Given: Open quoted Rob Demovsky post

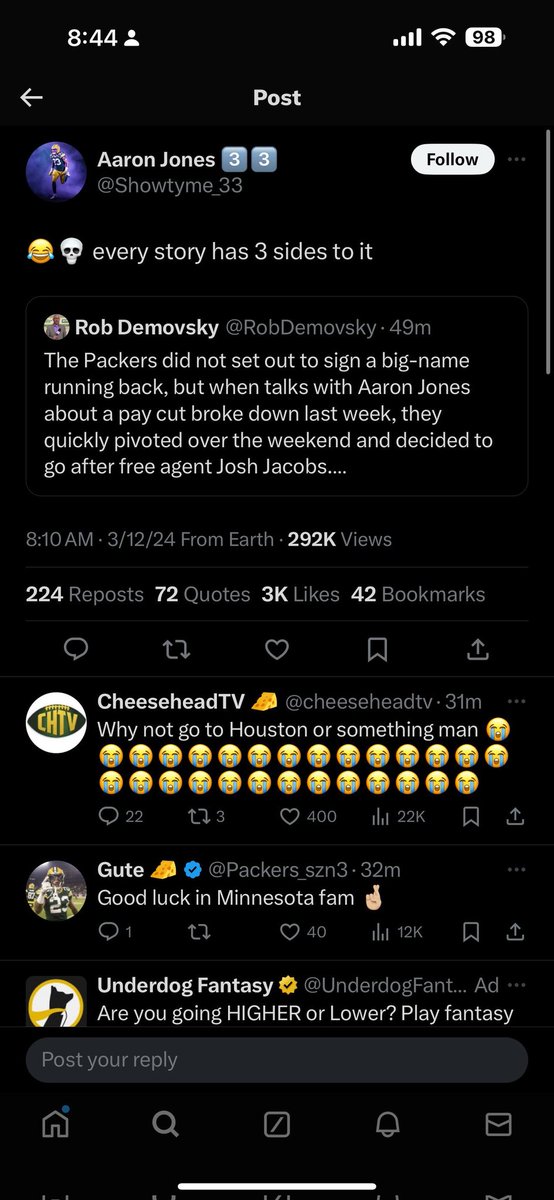Looking at the screenshot, I should click(277, 396).
